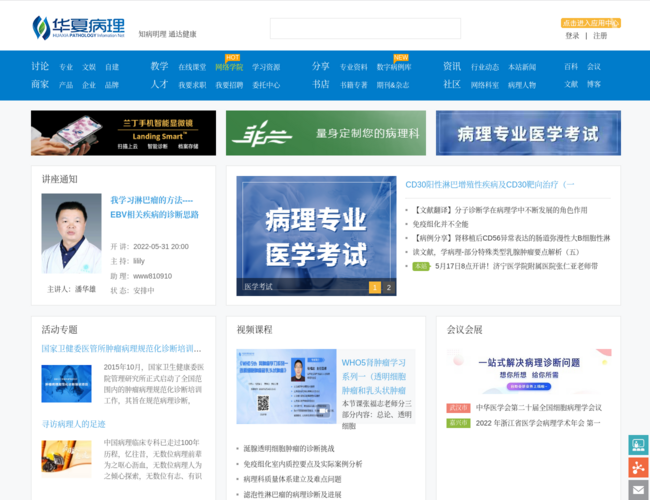Open the teal online classroom floating icon
This screenshot has height=500, width=650.
pyautogui.click(x=638, y=445)
